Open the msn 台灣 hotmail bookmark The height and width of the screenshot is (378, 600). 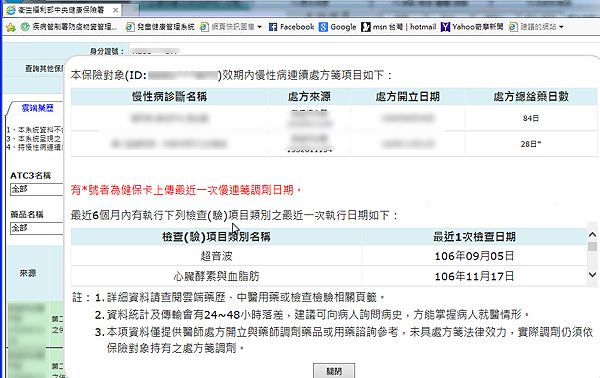[399, 27]
